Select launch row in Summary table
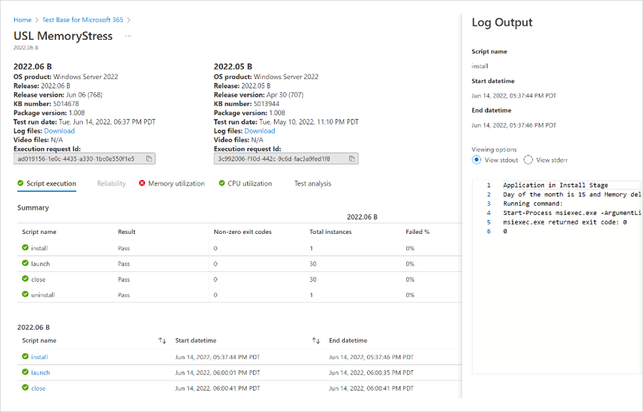Image resolution: width=643 pixels, height=412 pixels. click(239, 264)
